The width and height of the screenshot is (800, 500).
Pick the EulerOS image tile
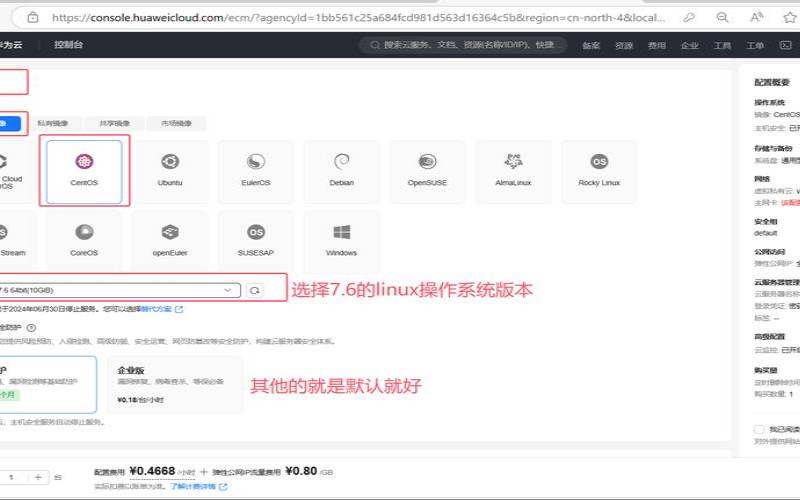pyautogui.click(x=256, y=171)
